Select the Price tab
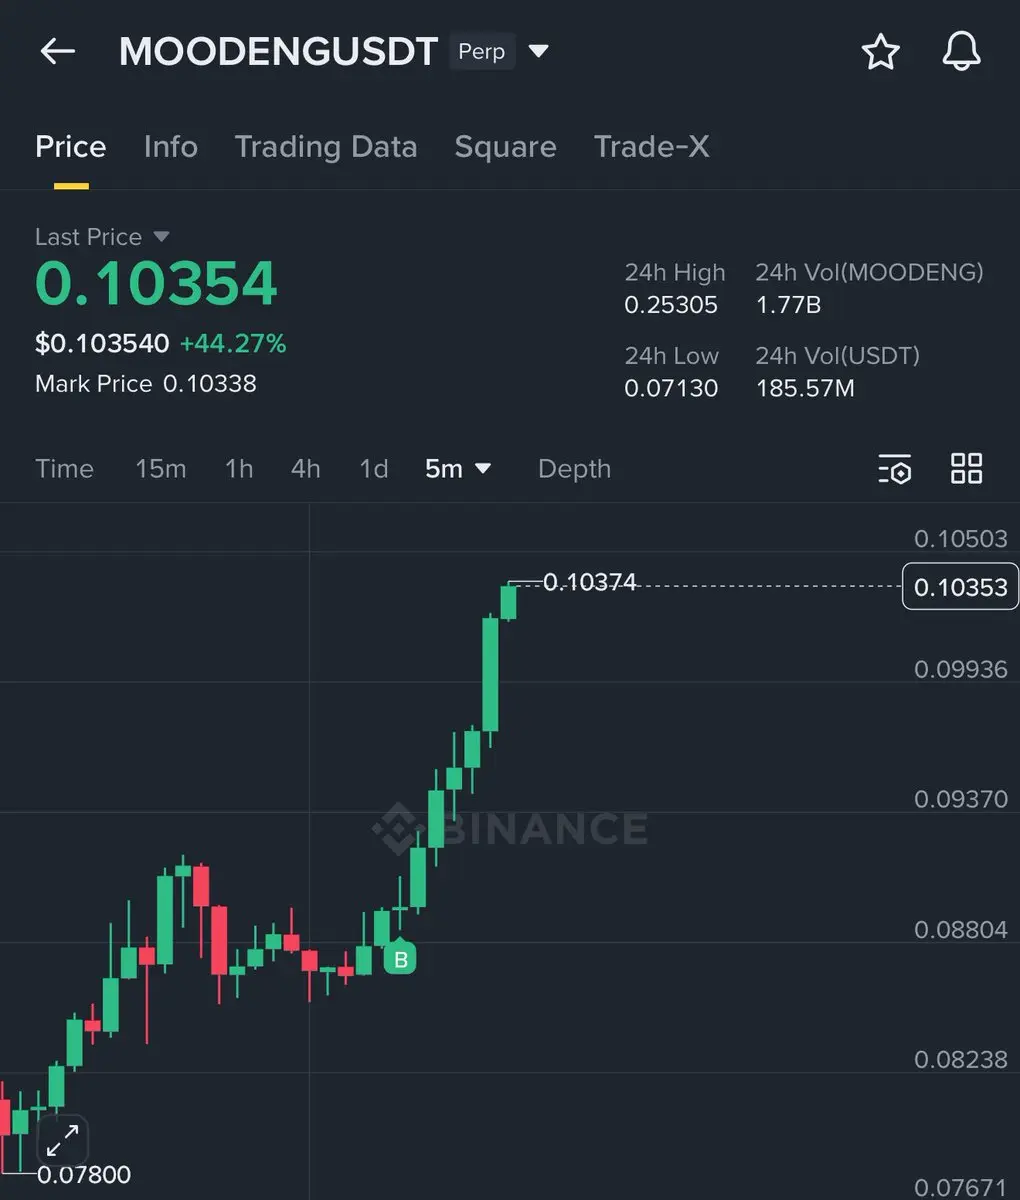 tap(70, 147)
